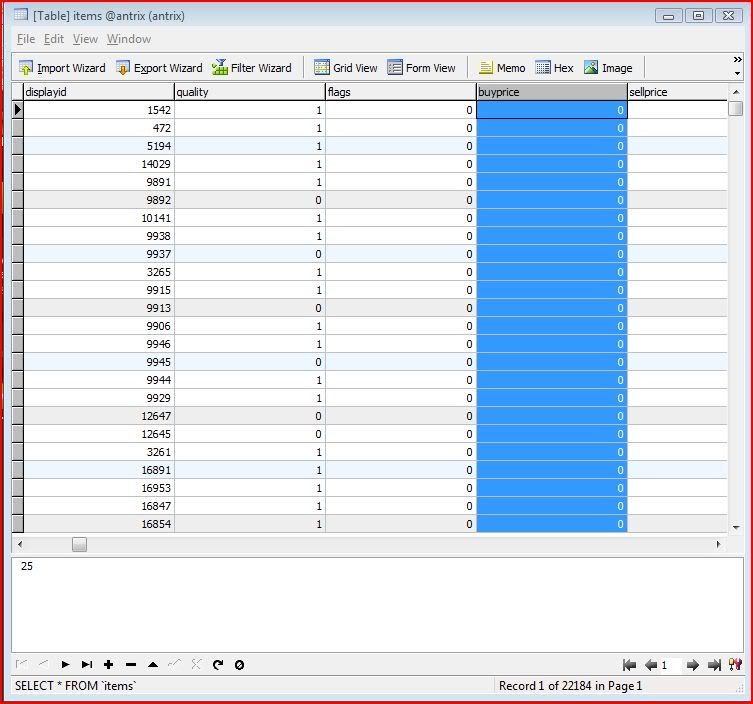Open the Hex viewer

tap(554, 68)
